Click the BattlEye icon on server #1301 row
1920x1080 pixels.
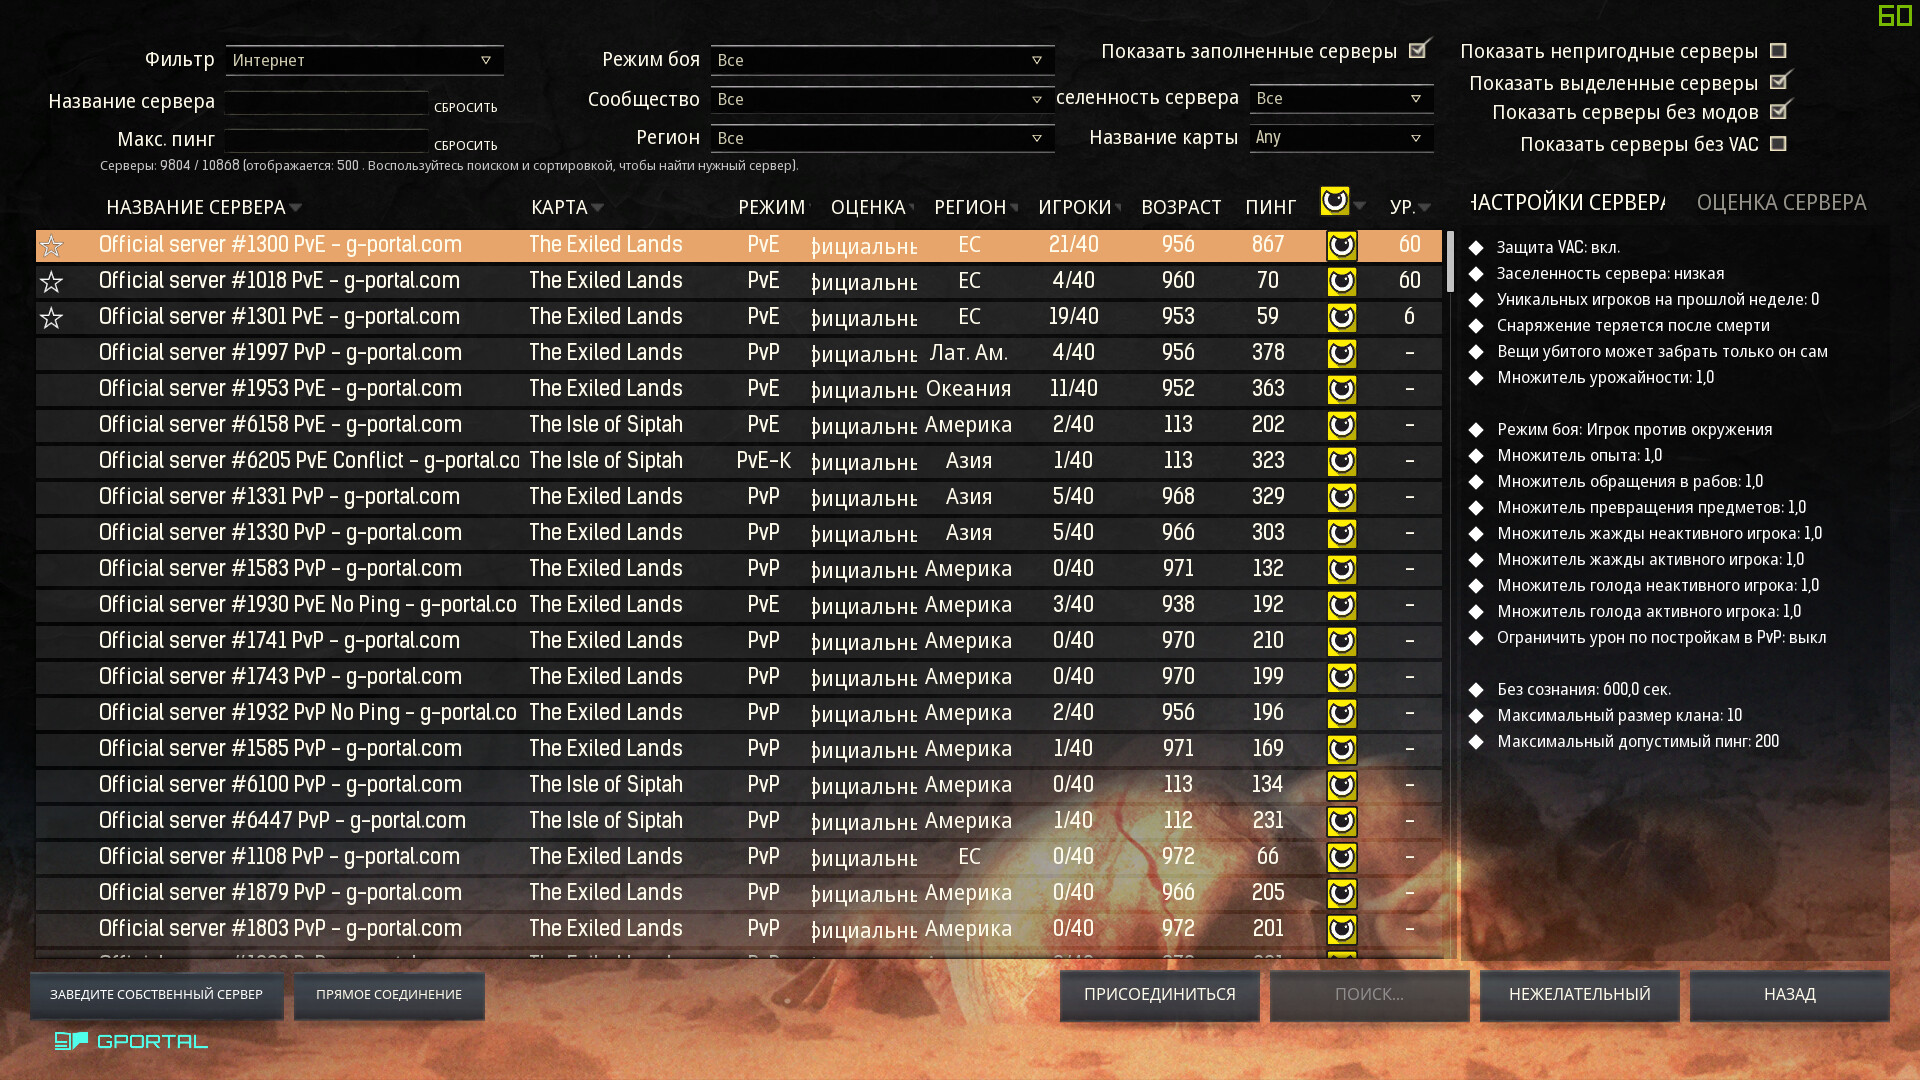[x=1342, y=318]
